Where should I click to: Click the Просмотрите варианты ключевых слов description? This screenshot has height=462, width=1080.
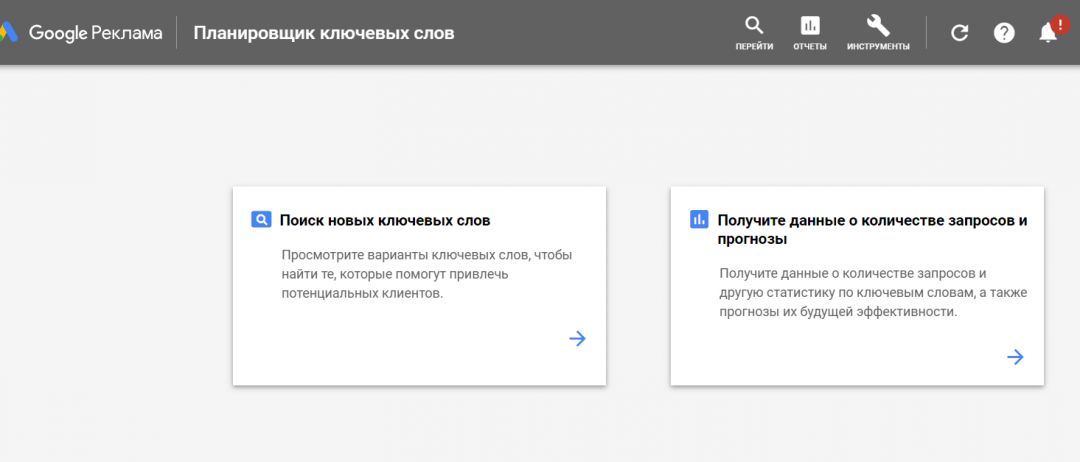coord(427,274)
